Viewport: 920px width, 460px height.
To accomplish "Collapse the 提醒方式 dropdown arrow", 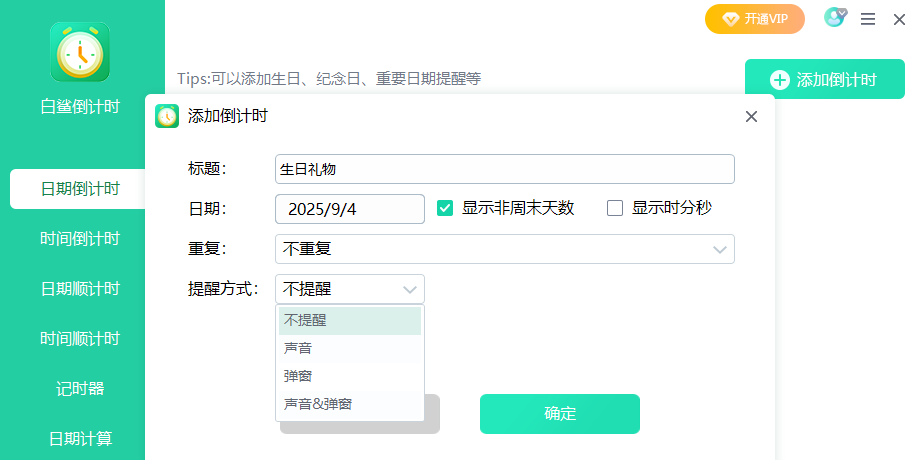I will pos(410,290).
